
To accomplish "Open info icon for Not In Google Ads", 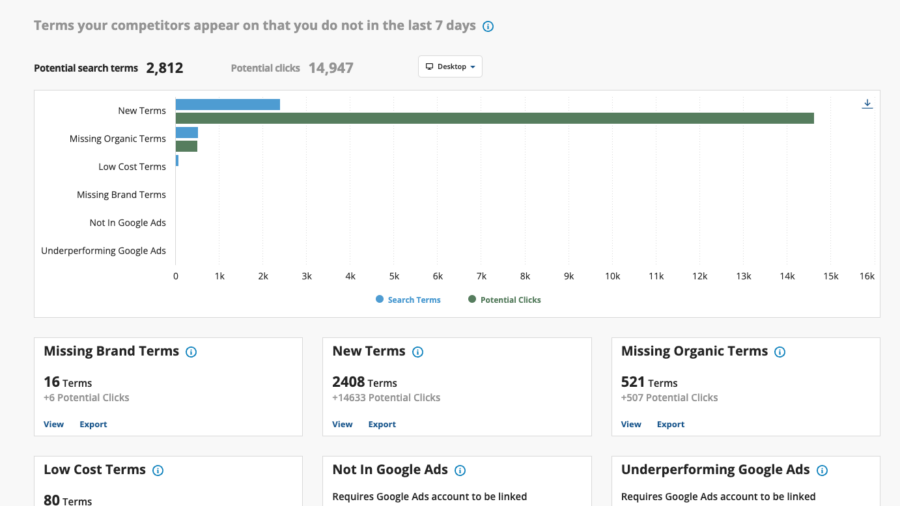I will [x=460, y=470].
